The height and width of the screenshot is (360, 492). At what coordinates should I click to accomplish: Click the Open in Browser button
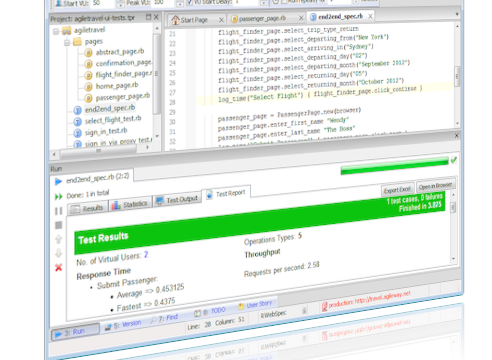[x=435, y=185]
